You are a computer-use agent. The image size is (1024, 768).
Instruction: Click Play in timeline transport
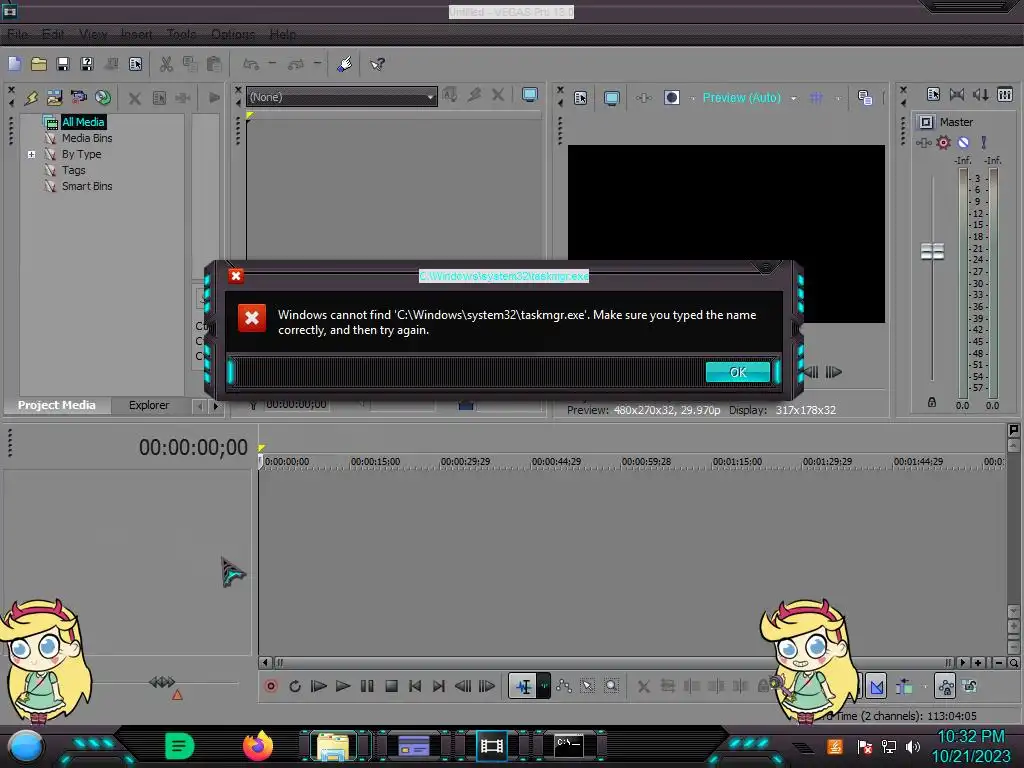(343, 686)
